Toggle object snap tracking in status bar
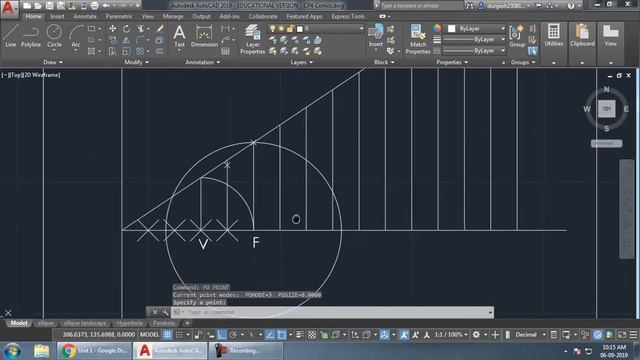The width and height of the screenshot is (640, 360). click(270, 335)
